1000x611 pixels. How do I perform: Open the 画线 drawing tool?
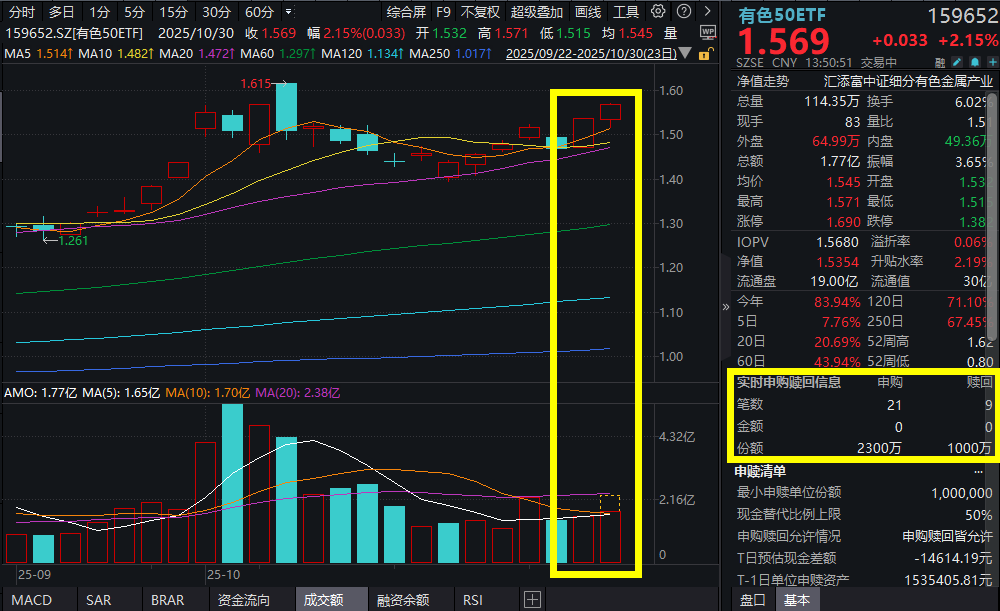click(588, 12)
